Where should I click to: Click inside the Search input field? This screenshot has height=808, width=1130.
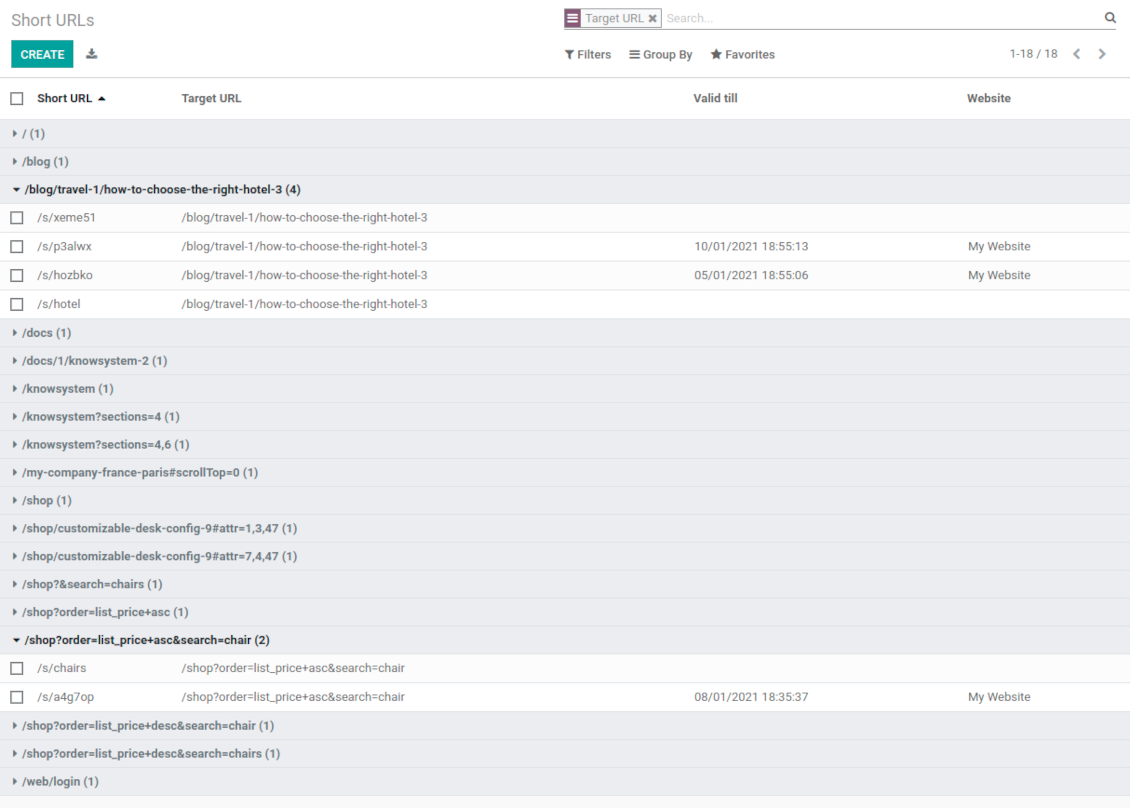880,18
